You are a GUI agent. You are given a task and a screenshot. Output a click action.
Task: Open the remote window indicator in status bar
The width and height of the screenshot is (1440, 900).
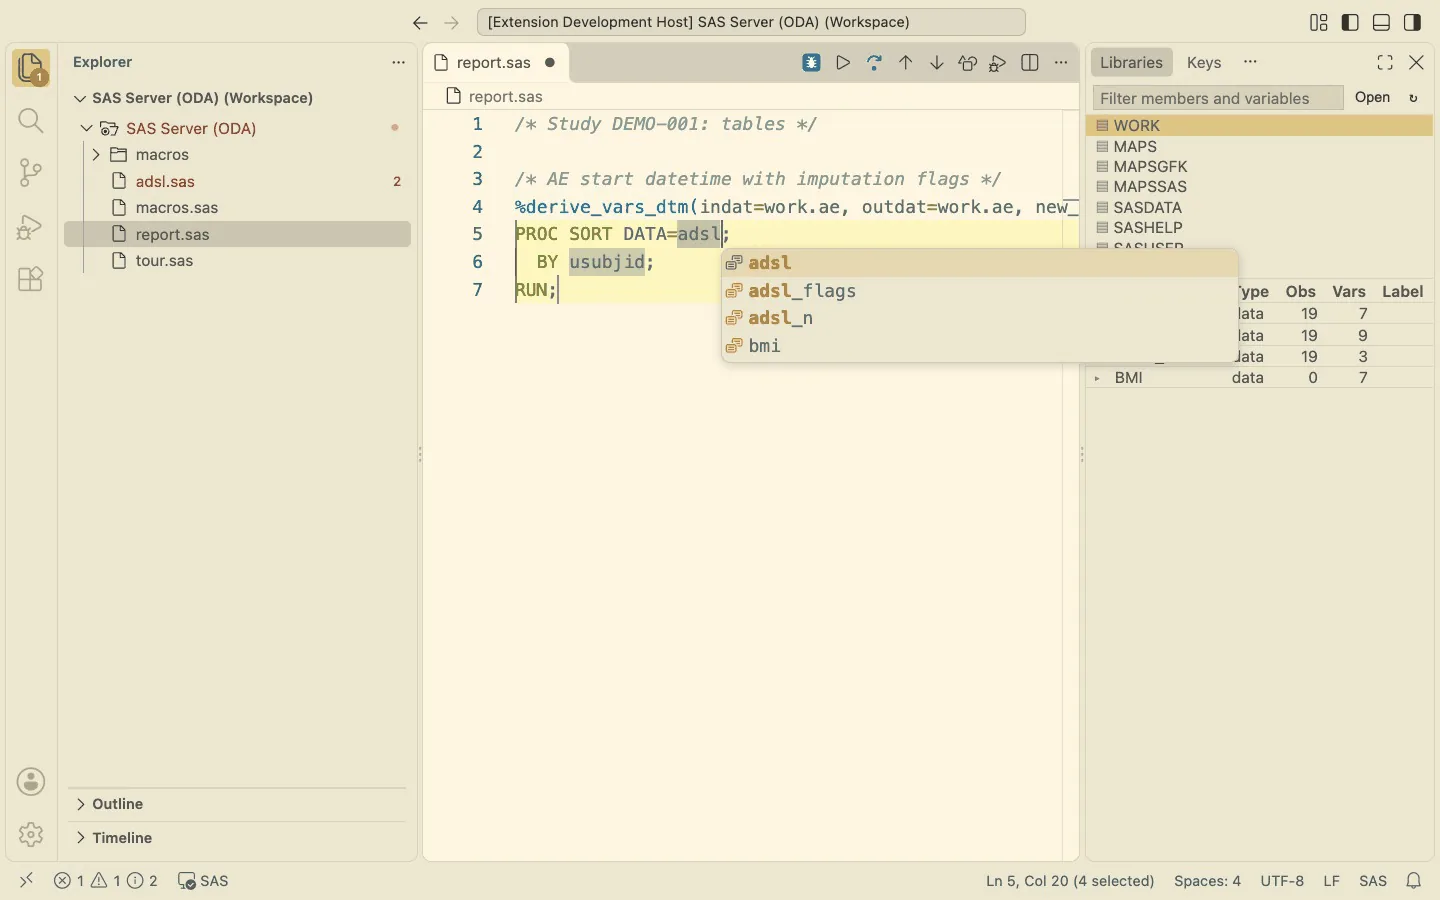27,881
